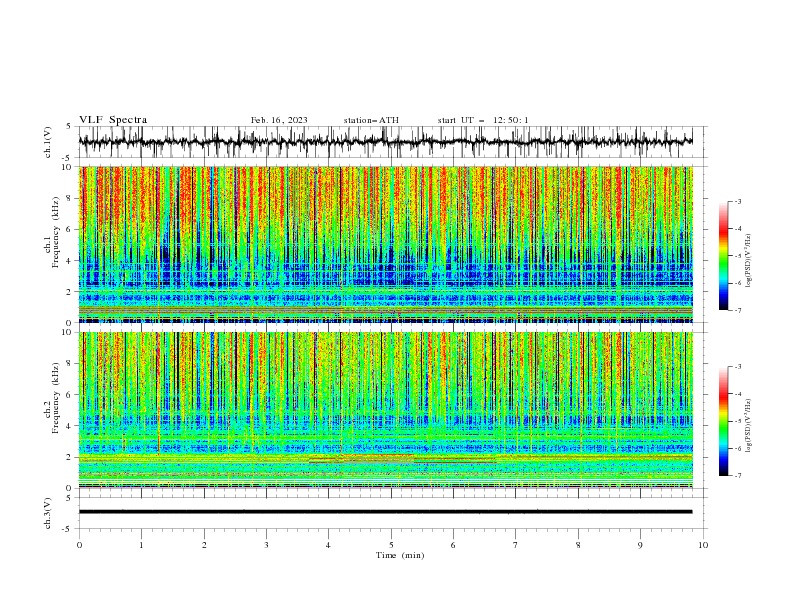Click the "Time (min)" axis label
Screen dimensions: 792x612
pyautogui.click(x=400, y=555)
